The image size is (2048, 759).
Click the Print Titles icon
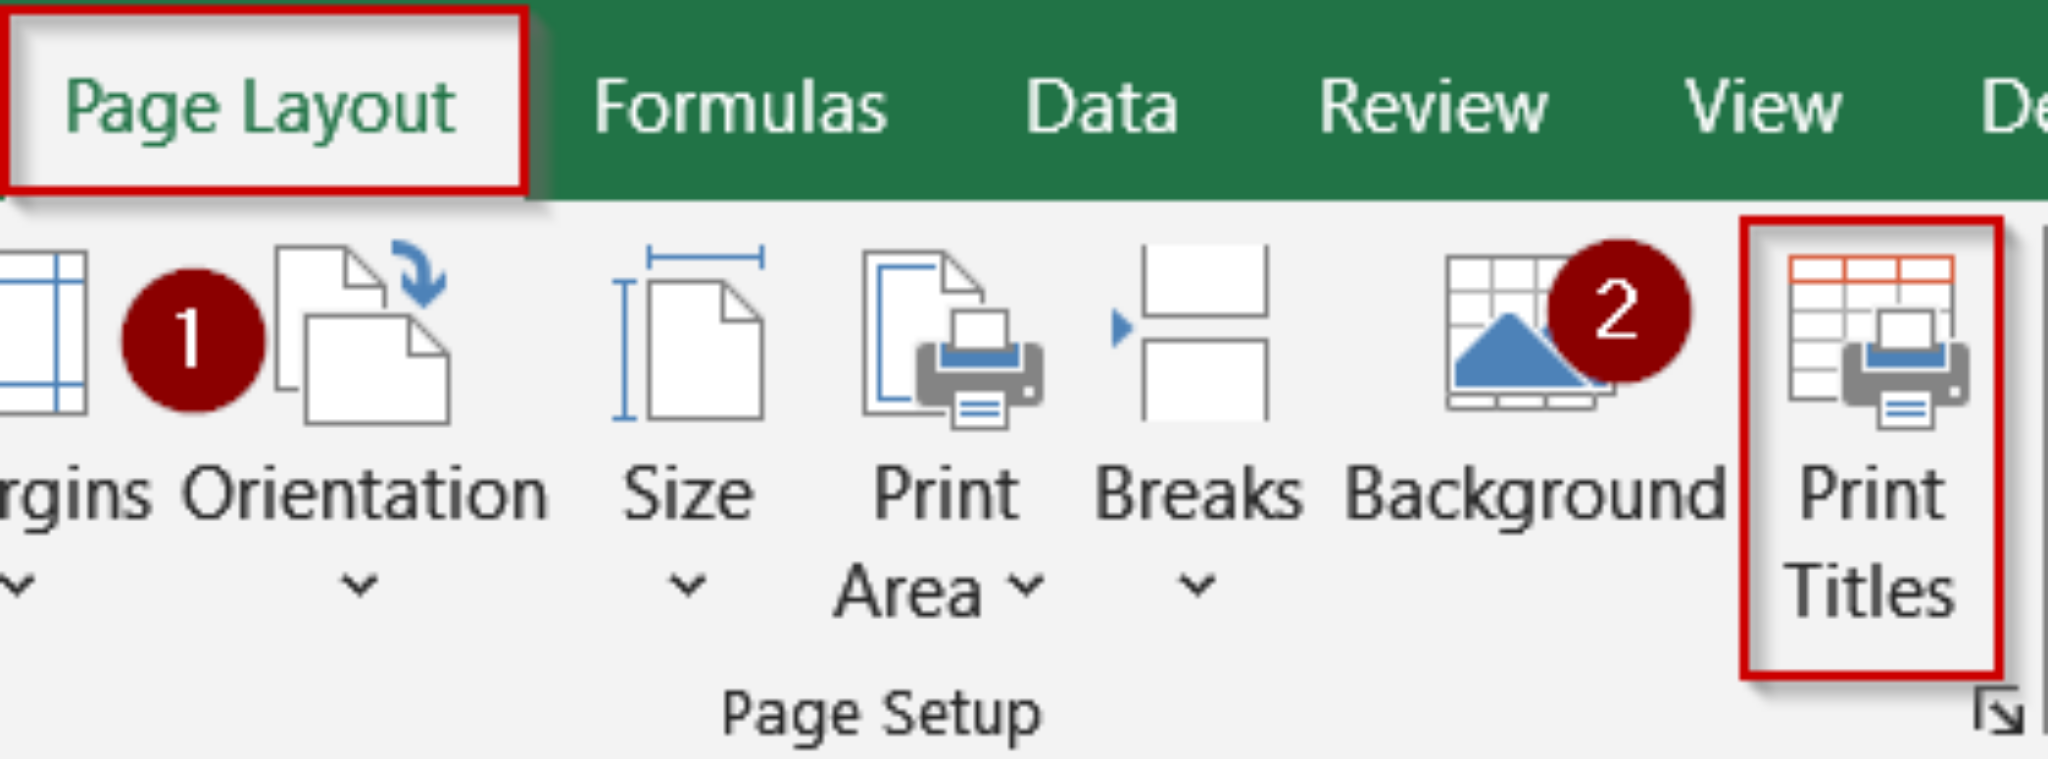(x=1877, y=342)
